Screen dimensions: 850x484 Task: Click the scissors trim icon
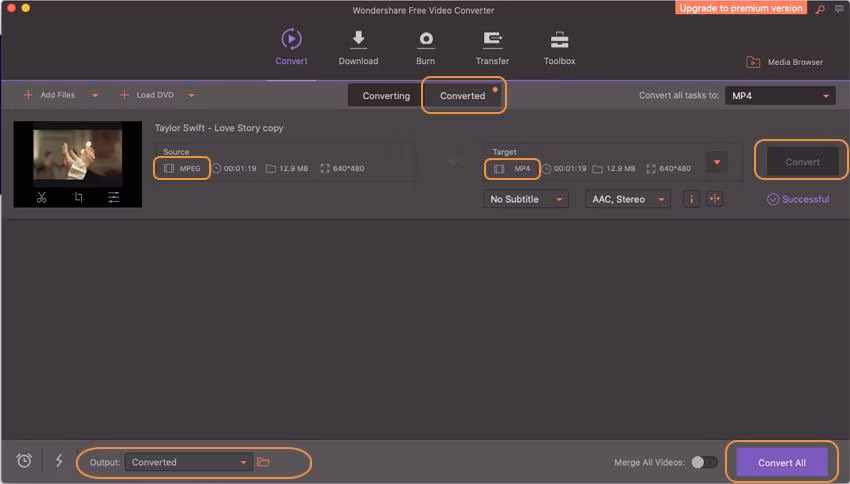coord(42,197)
